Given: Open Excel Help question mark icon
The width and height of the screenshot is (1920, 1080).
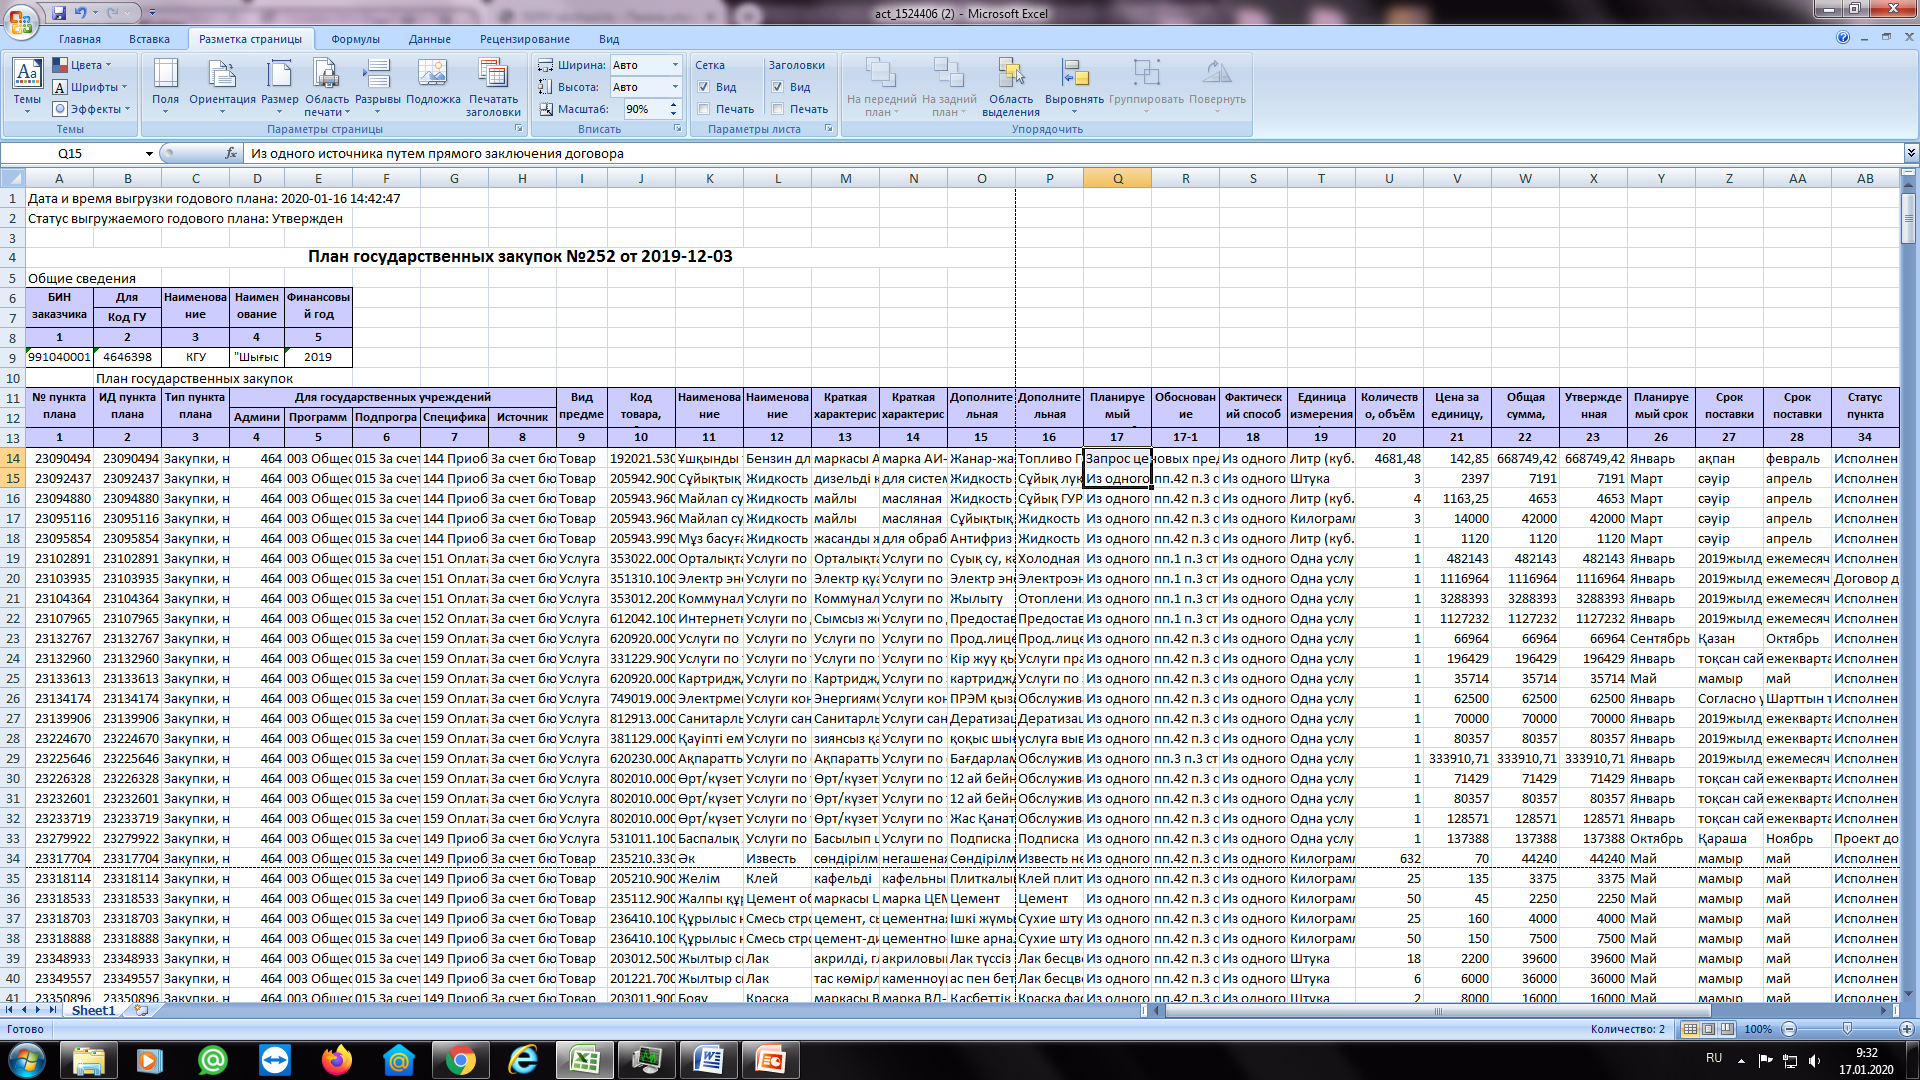Looking at the screenshot, I should (1843, 38).
